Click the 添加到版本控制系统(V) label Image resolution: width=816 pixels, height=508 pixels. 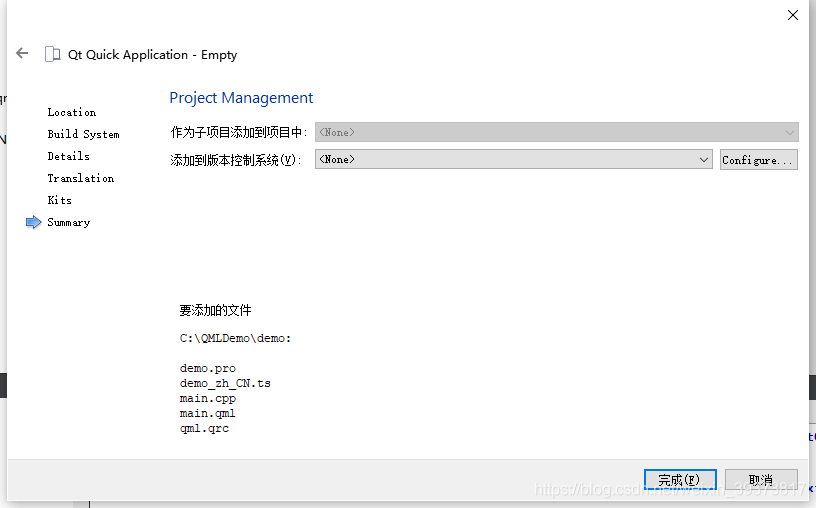[235, 160]
